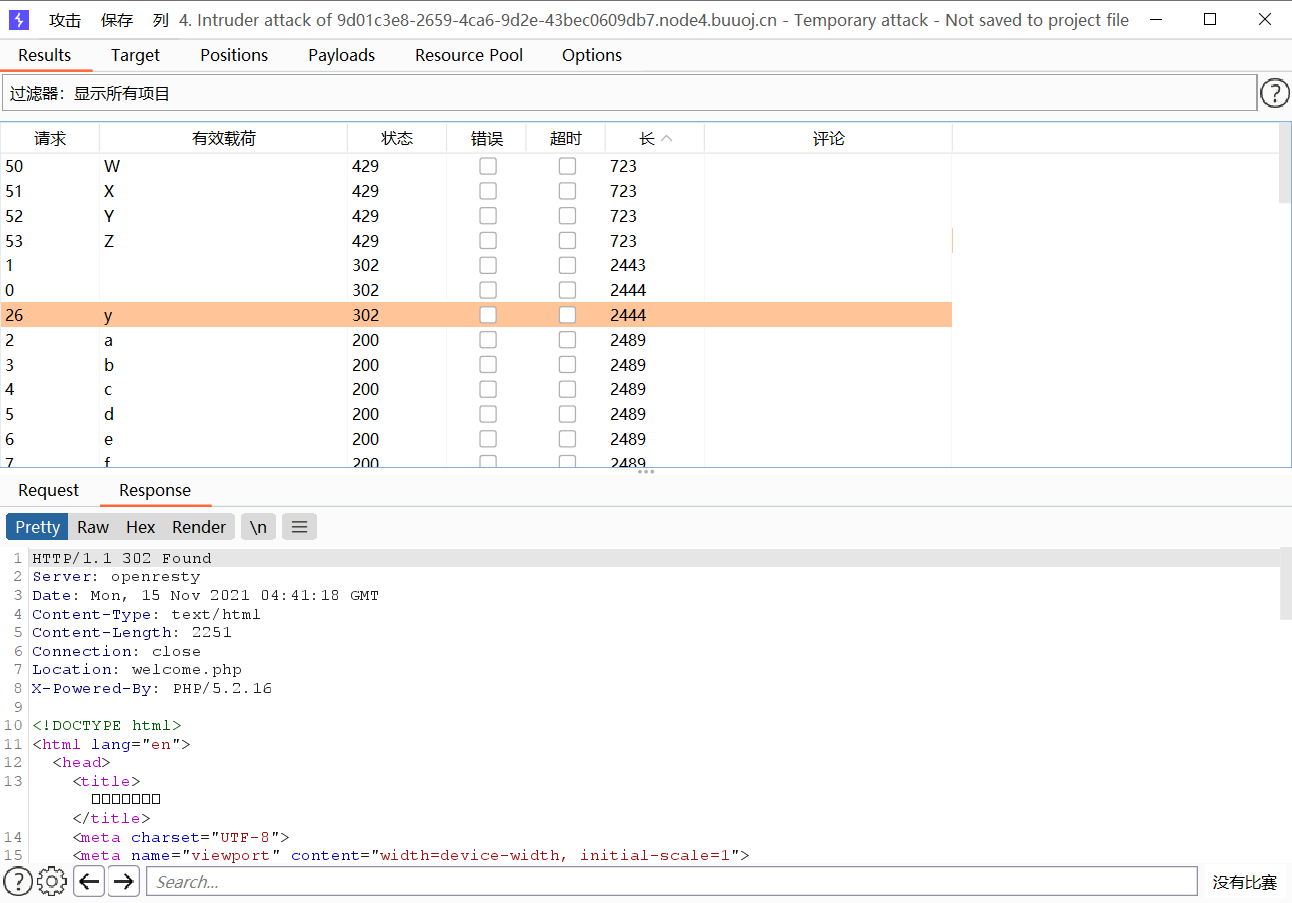Go to previous search match with back arrow
This screenshot has height=903, width=1292.
89,881
